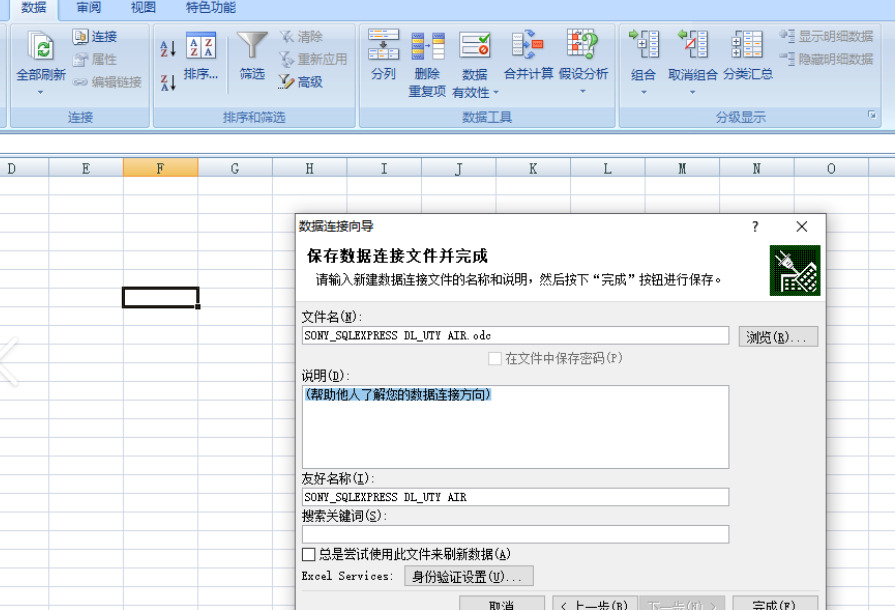Select column K header
This screenshot has width=895, height=610.
pyautogui.click(x=533, y=168)
